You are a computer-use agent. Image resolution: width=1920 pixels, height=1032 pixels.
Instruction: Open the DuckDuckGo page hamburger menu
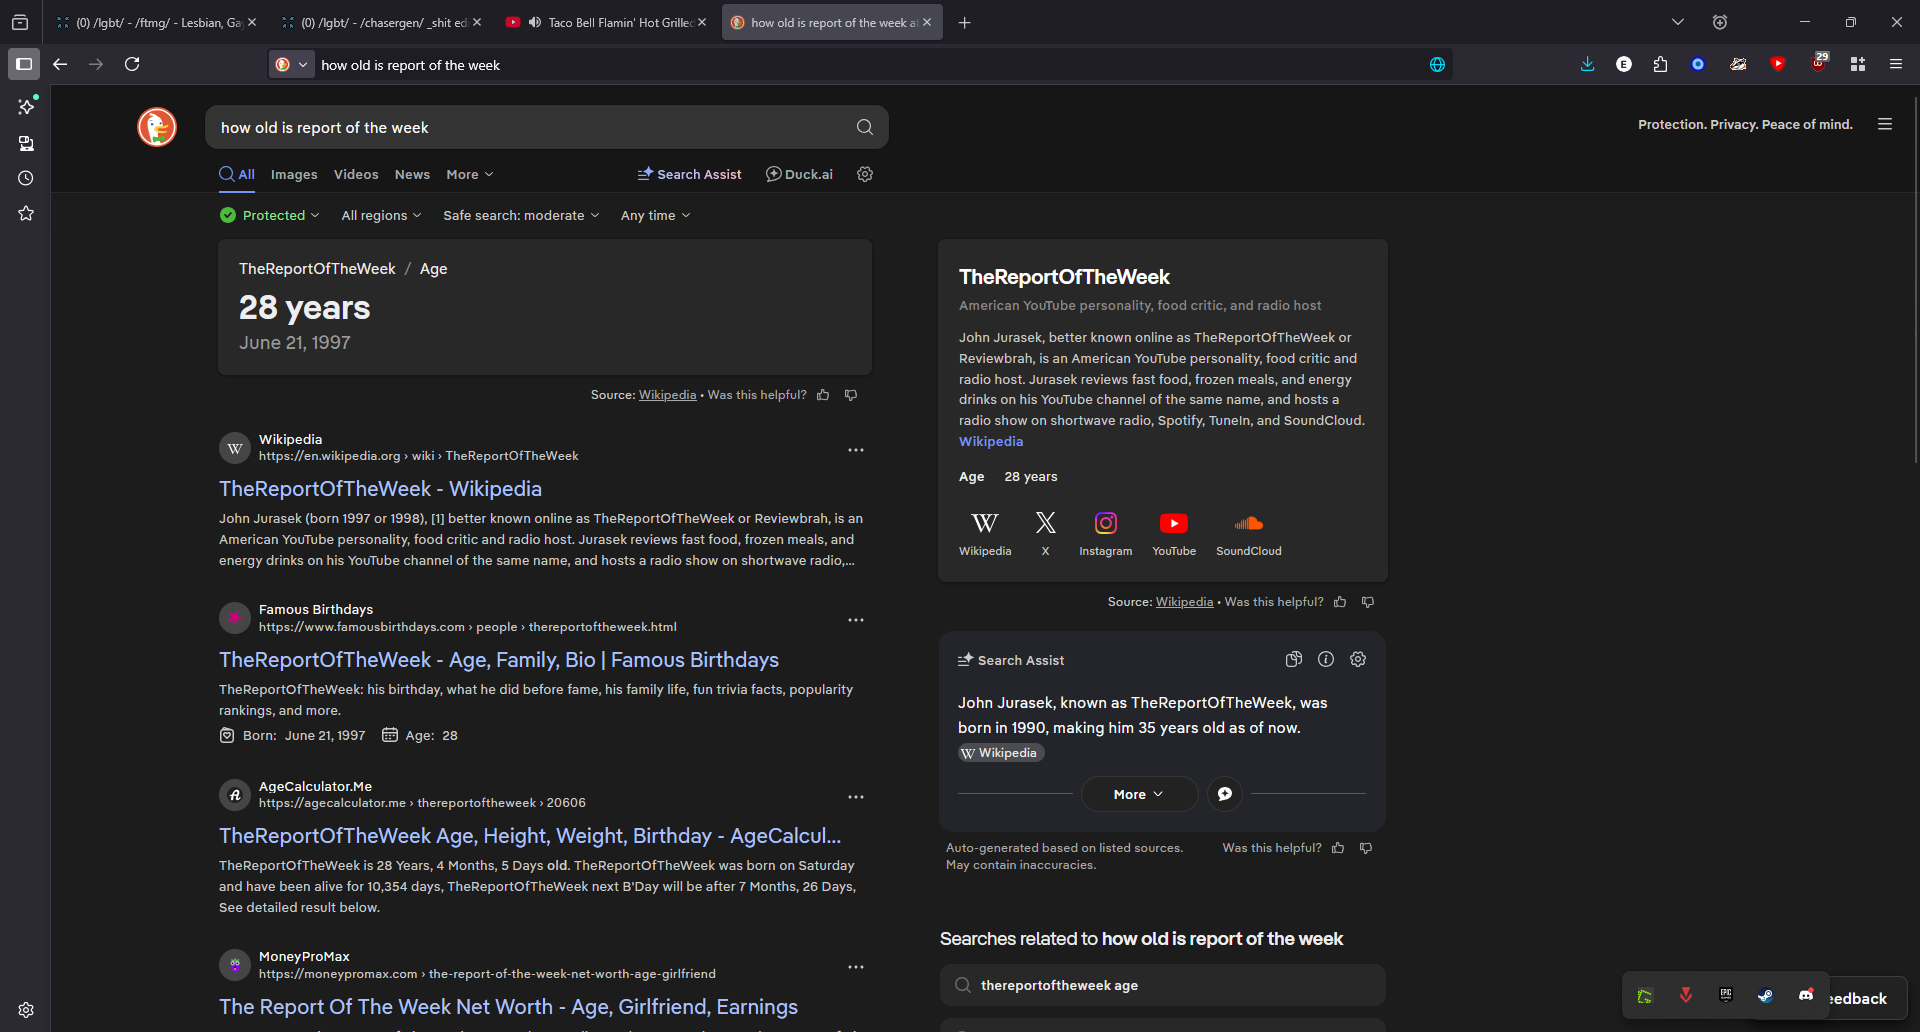[x=1885, y=124]
